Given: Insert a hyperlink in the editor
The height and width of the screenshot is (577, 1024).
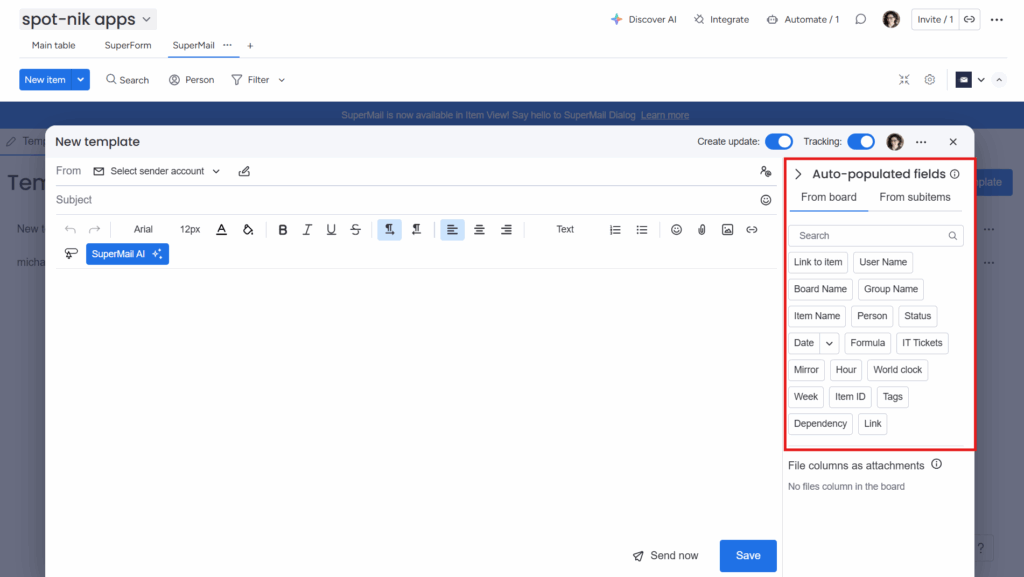Looking at the screenshot, I should 752,230.
